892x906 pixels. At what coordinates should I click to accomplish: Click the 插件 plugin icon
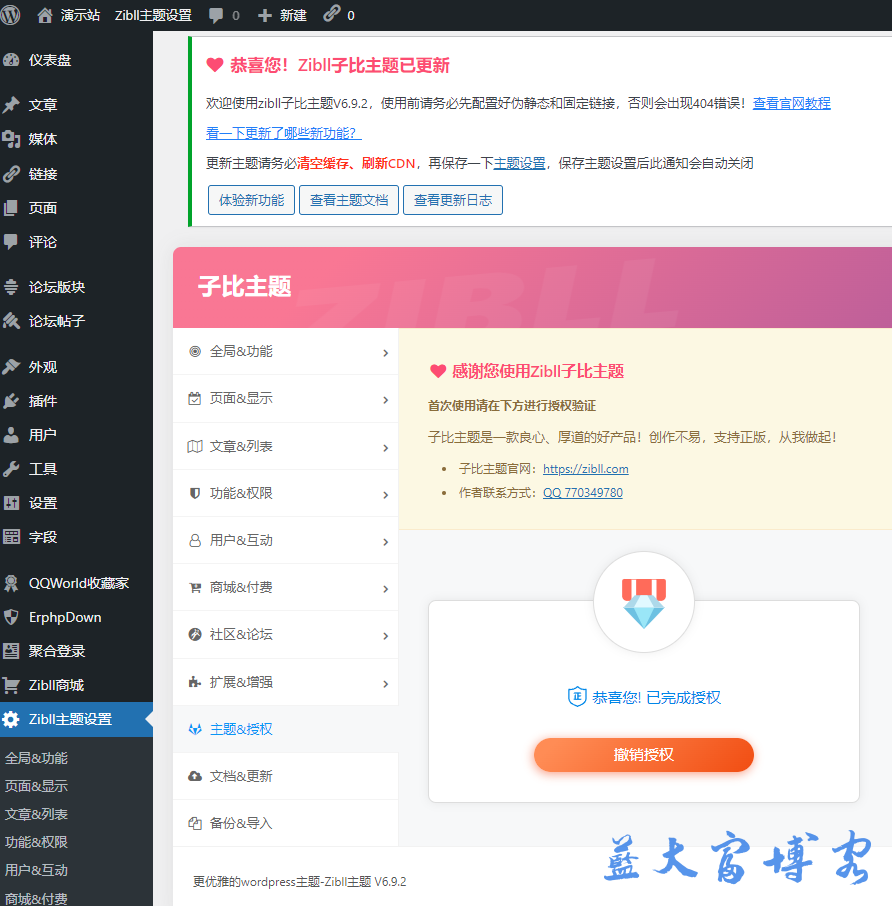pyautogui.click(x=11, y=400)
